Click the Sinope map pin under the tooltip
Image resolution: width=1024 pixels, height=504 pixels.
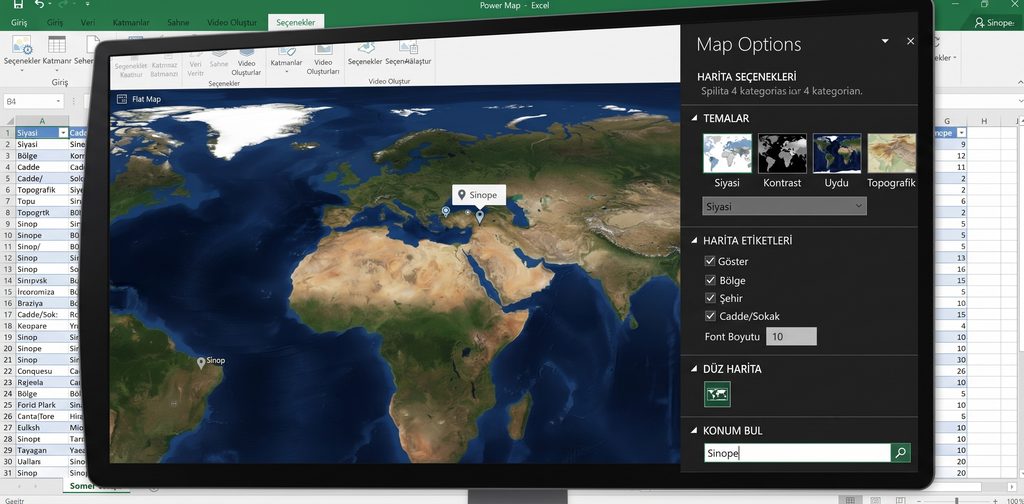tap(479, 217)
